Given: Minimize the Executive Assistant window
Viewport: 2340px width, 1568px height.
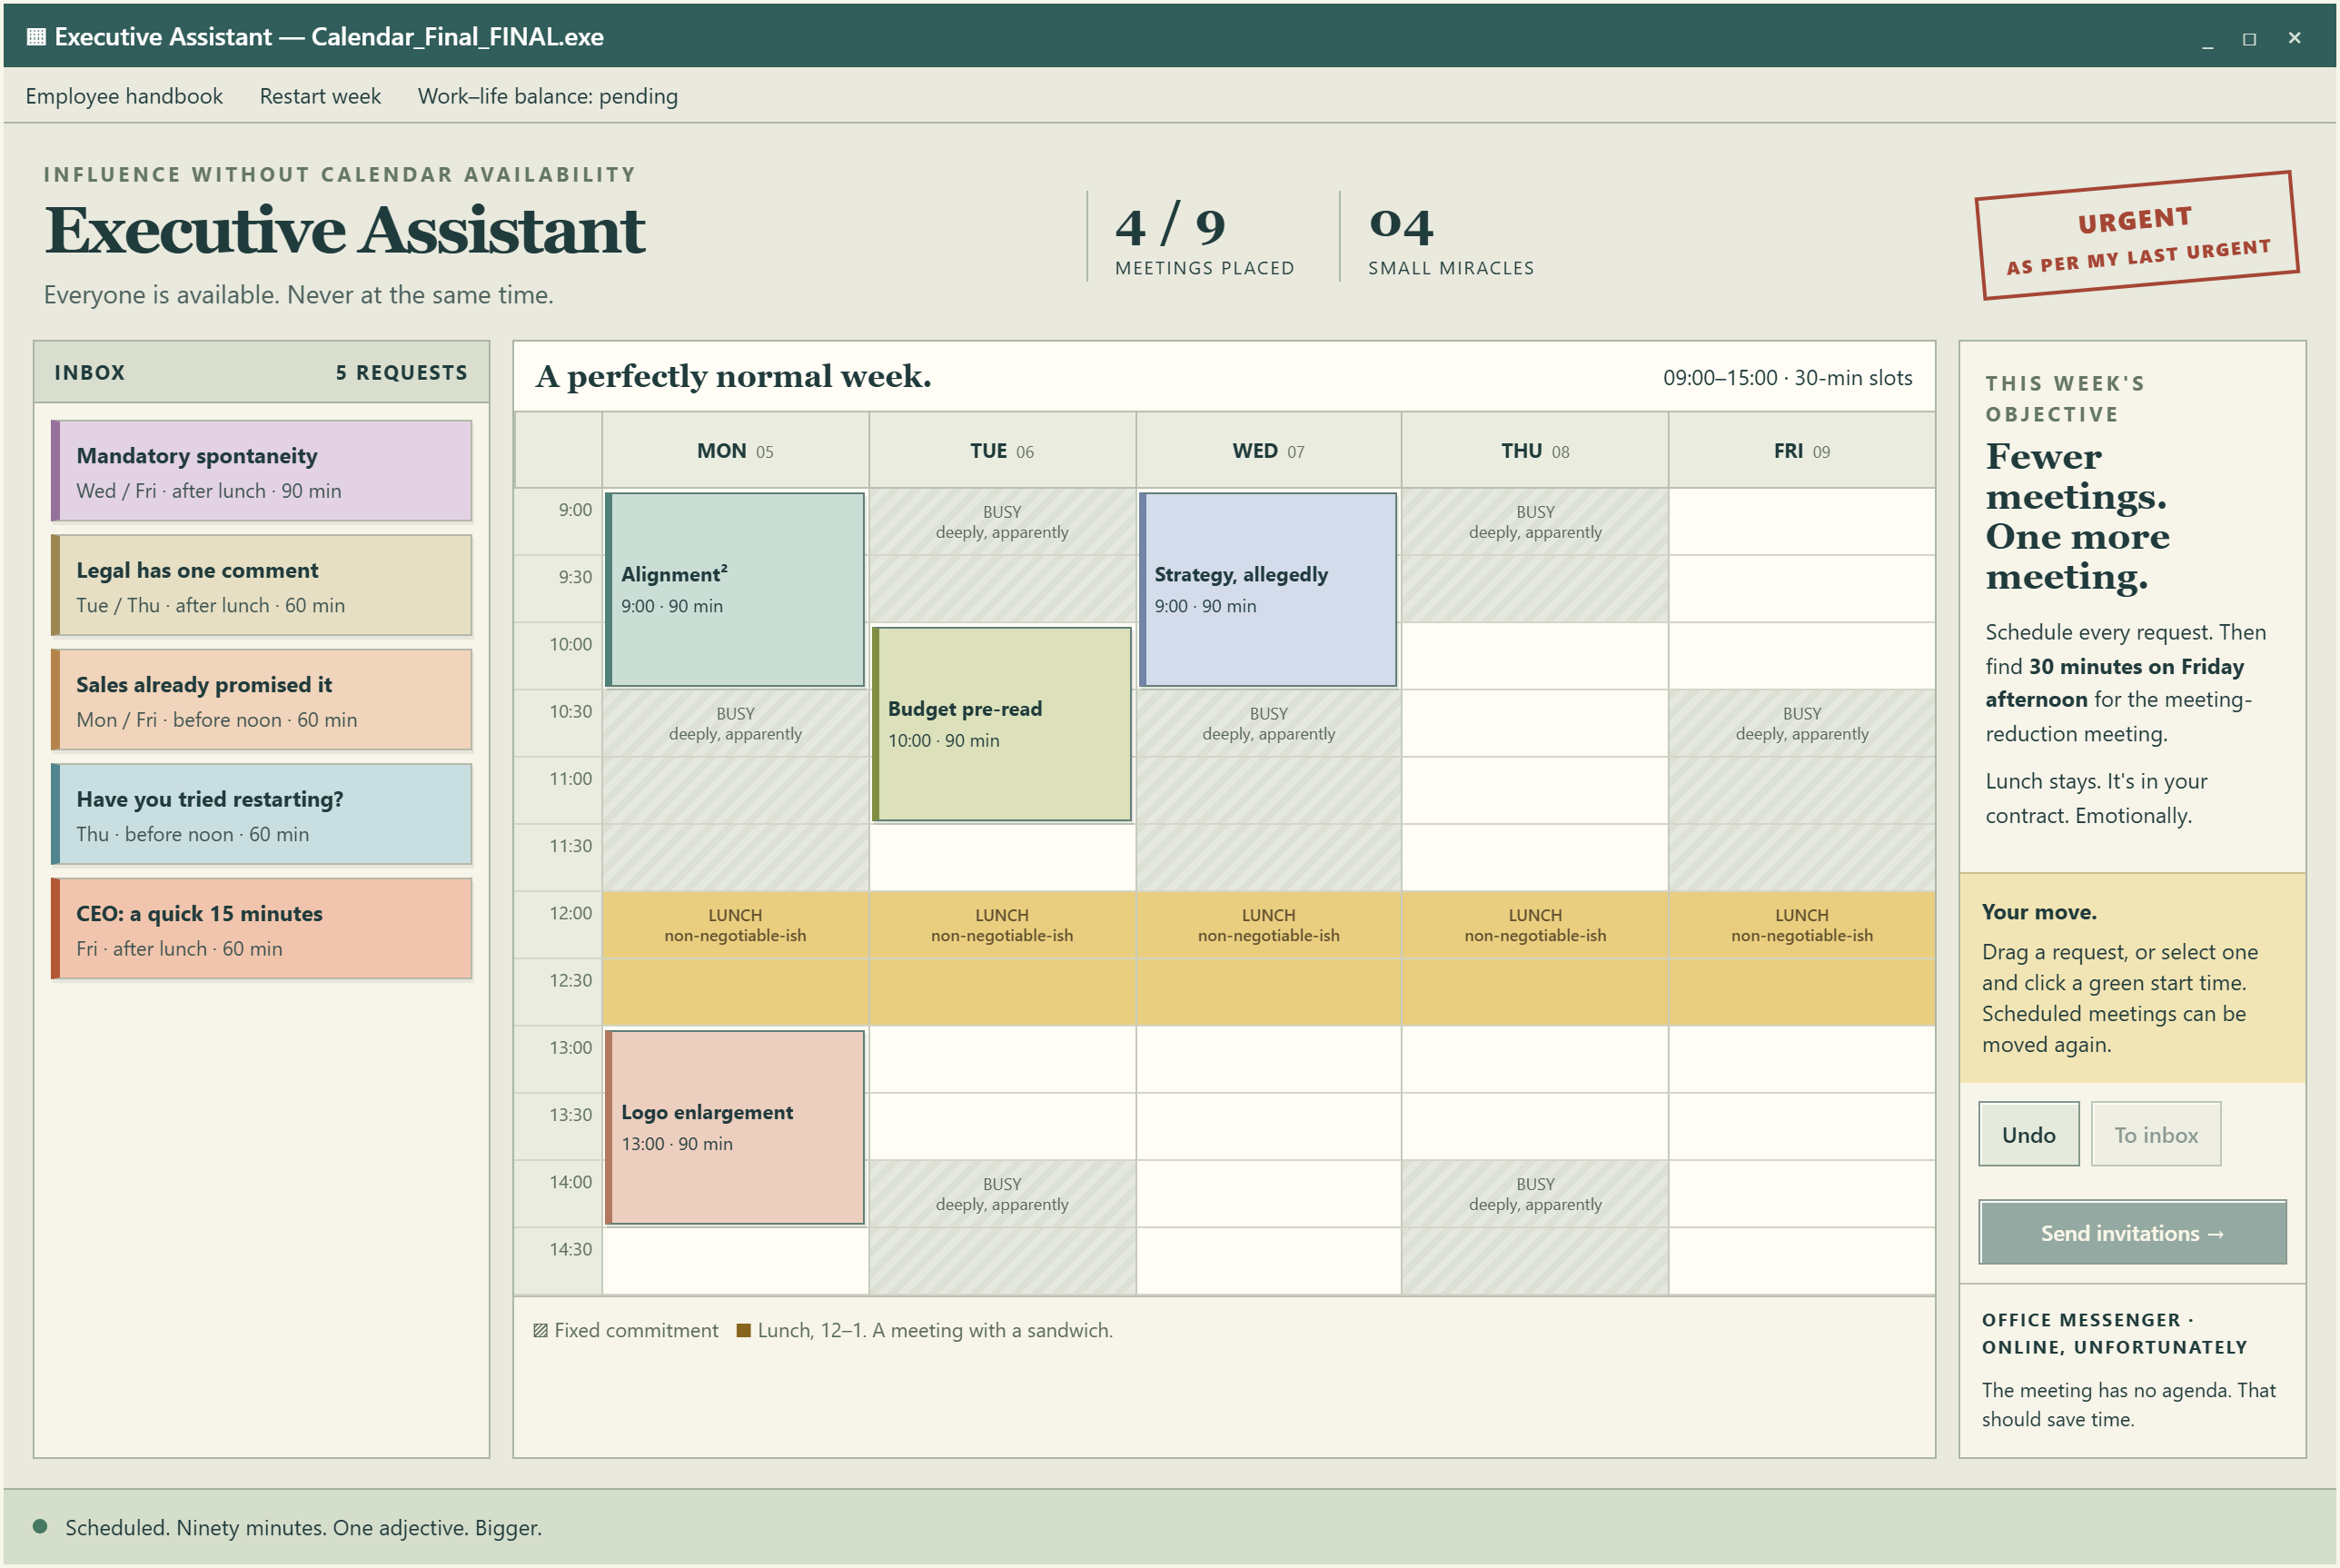Looking at the screenshot, I should [x=2207, y=38].
